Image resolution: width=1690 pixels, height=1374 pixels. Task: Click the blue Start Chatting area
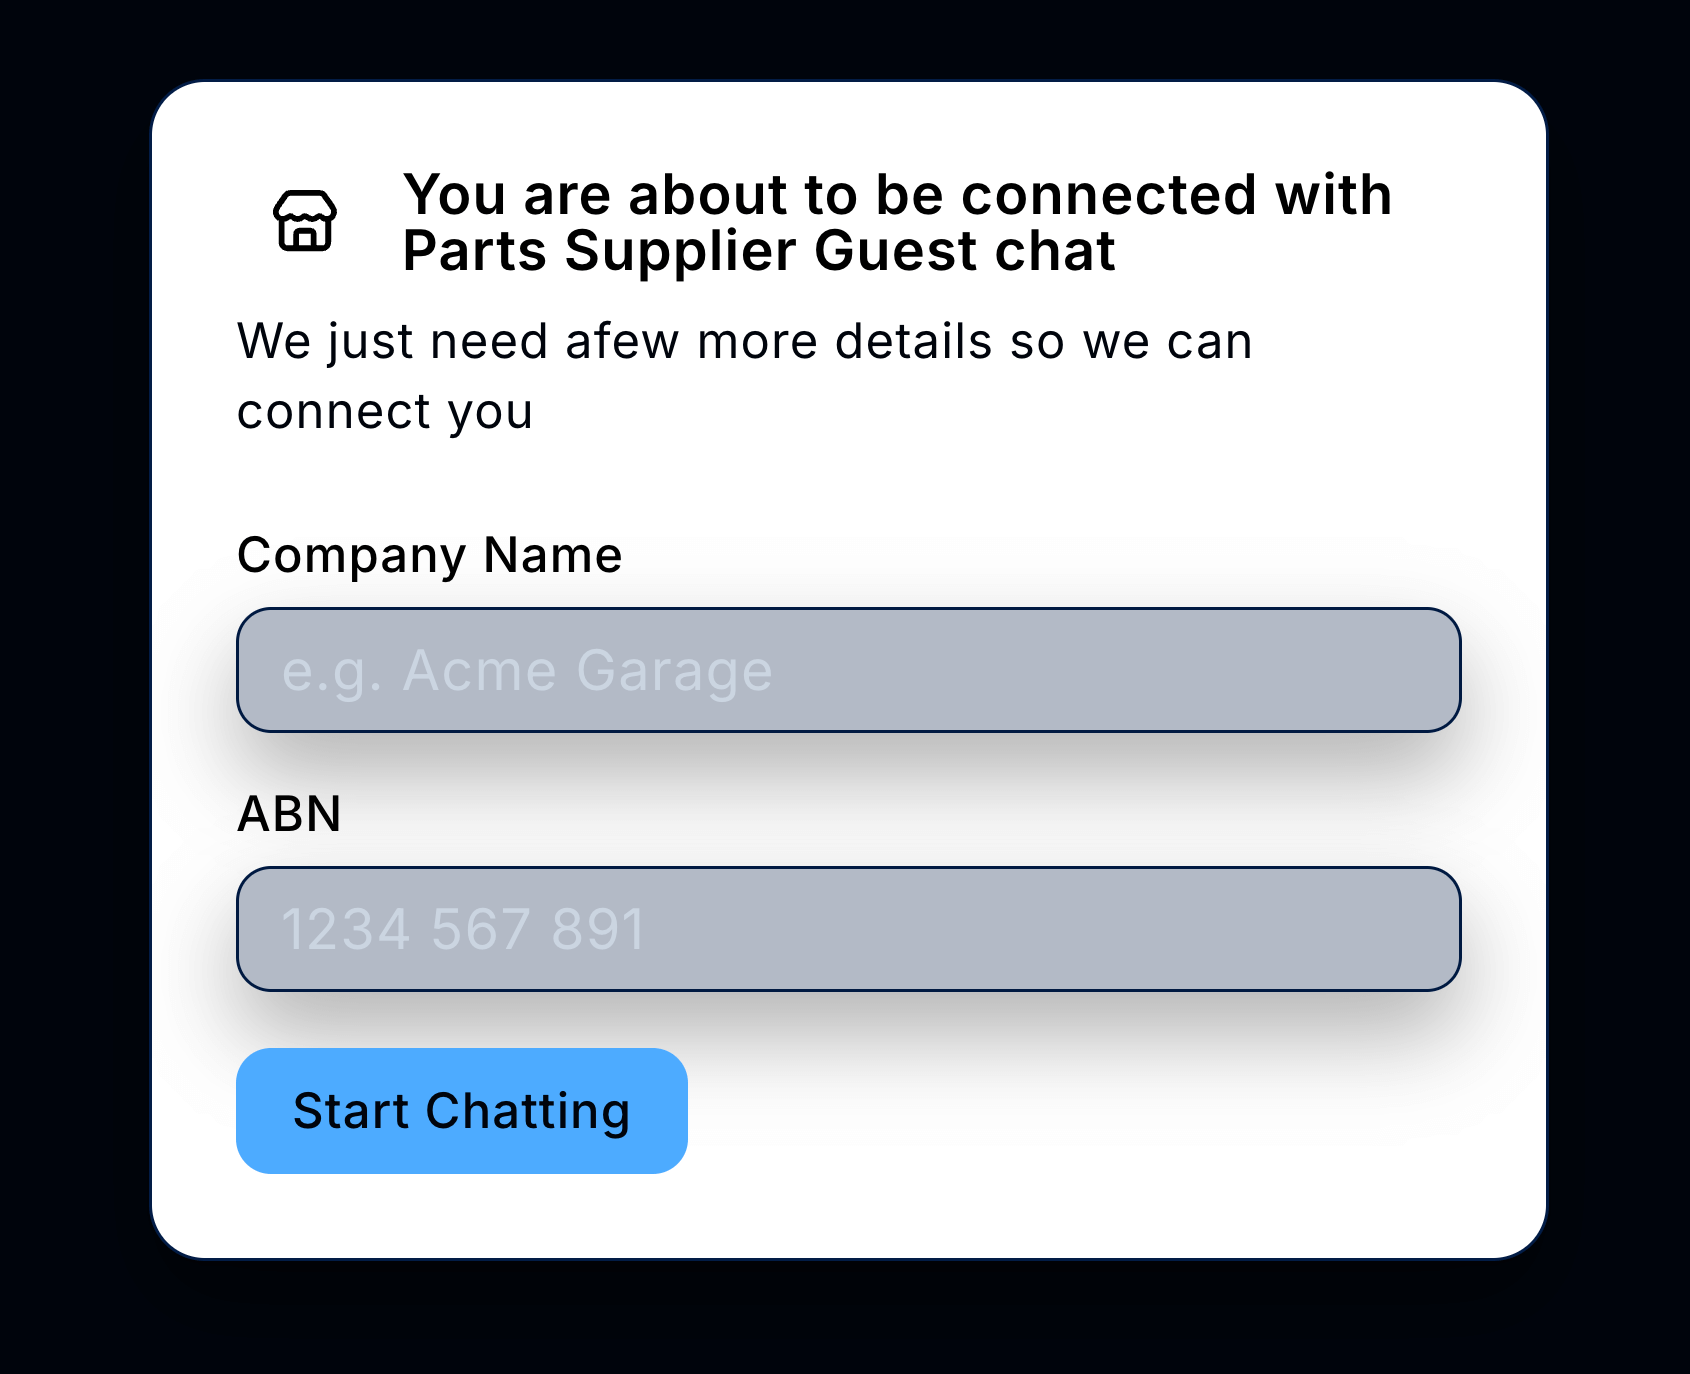(461, 1110)
